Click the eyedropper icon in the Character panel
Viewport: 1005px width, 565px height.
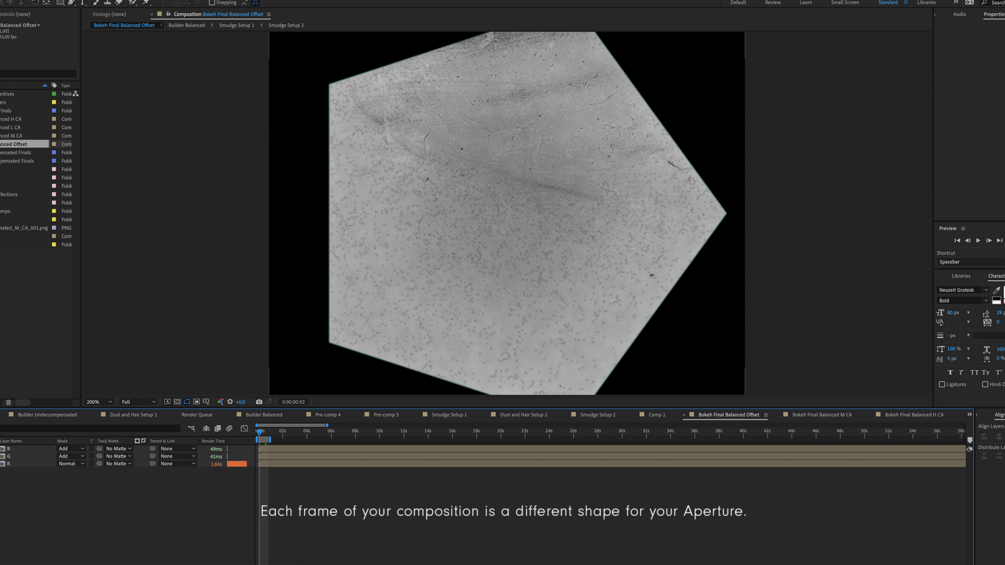997,290
